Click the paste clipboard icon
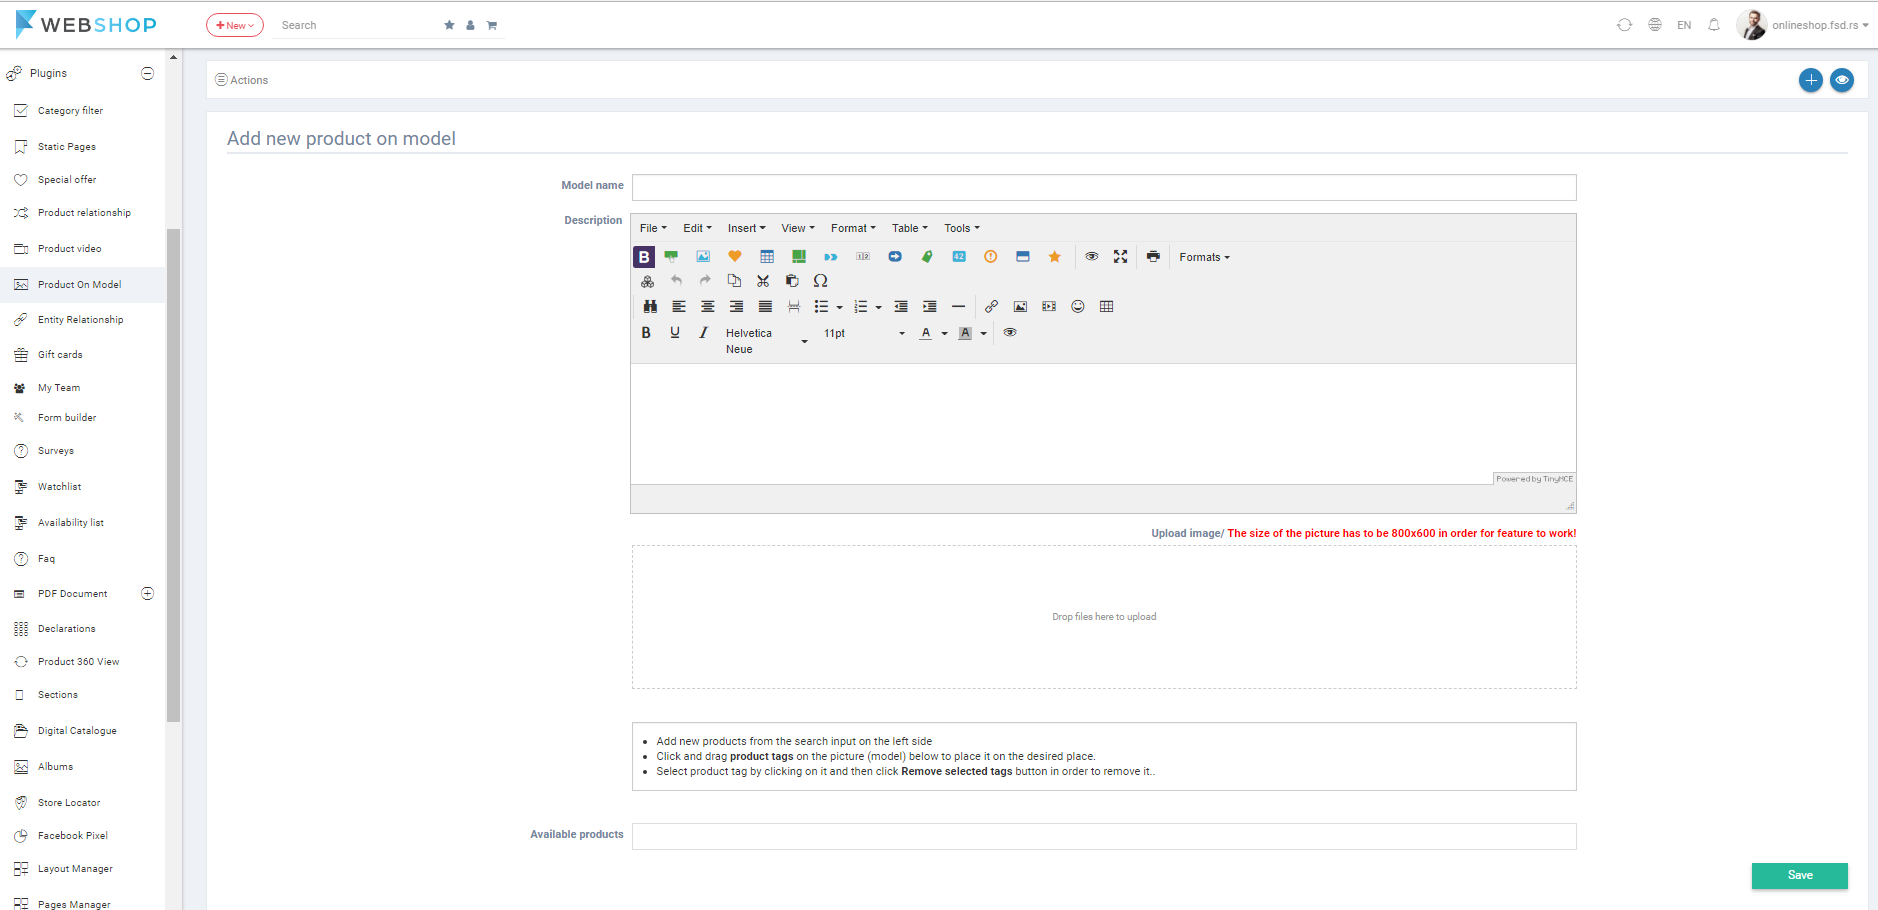 point(792,281)
